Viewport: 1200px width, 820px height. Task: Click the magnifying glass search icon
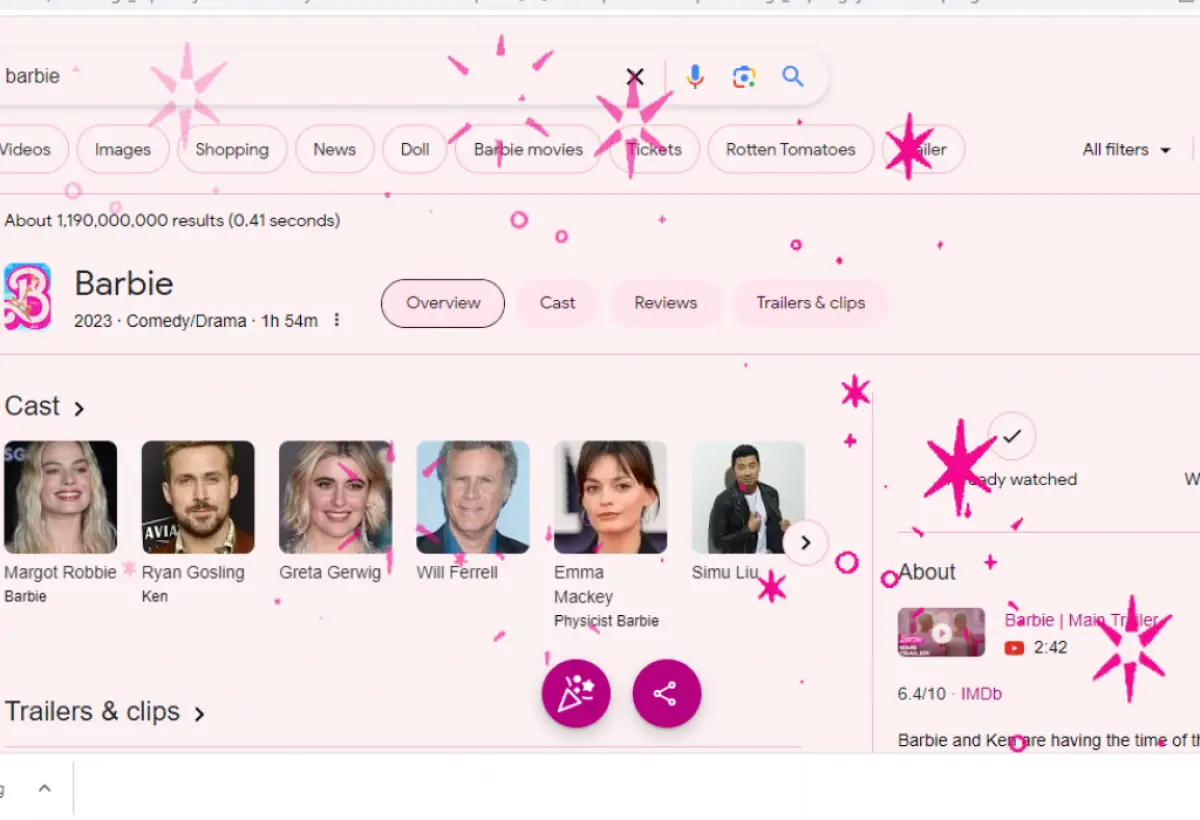(x=792, y=76)
